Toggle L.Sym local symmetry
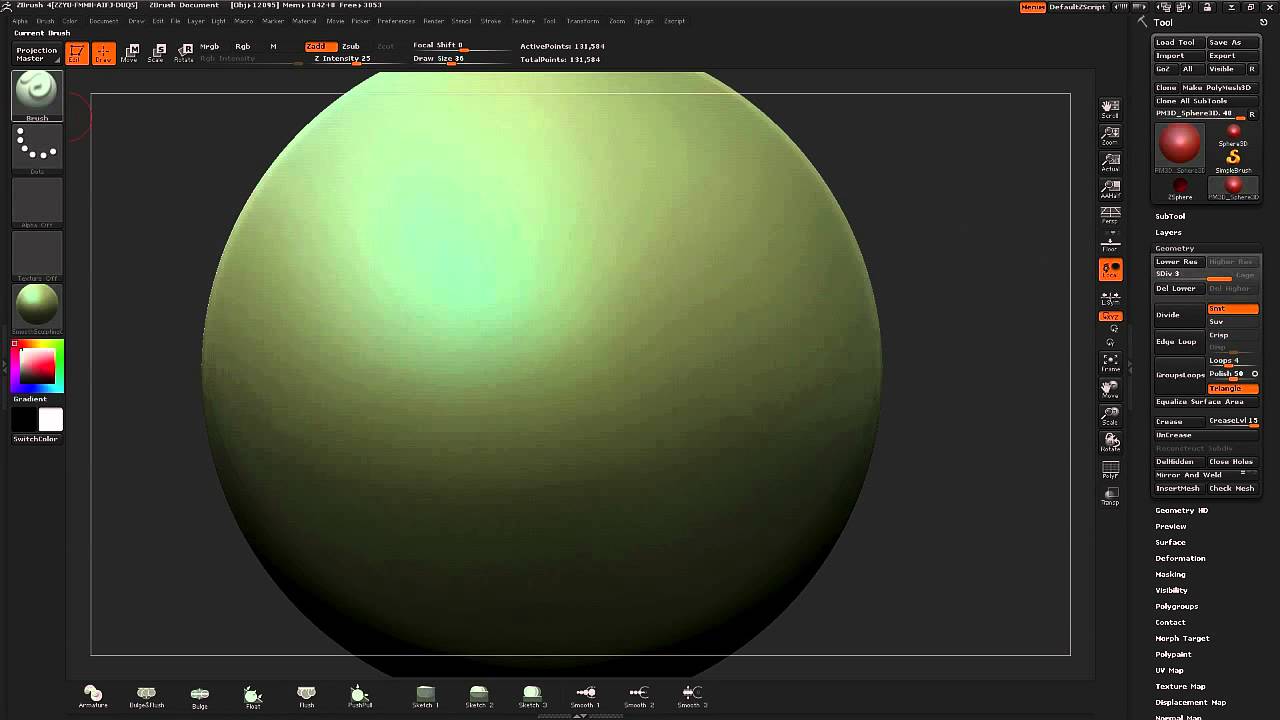The width and height of the screenshot is (1280, 720). click(1110, 298)
